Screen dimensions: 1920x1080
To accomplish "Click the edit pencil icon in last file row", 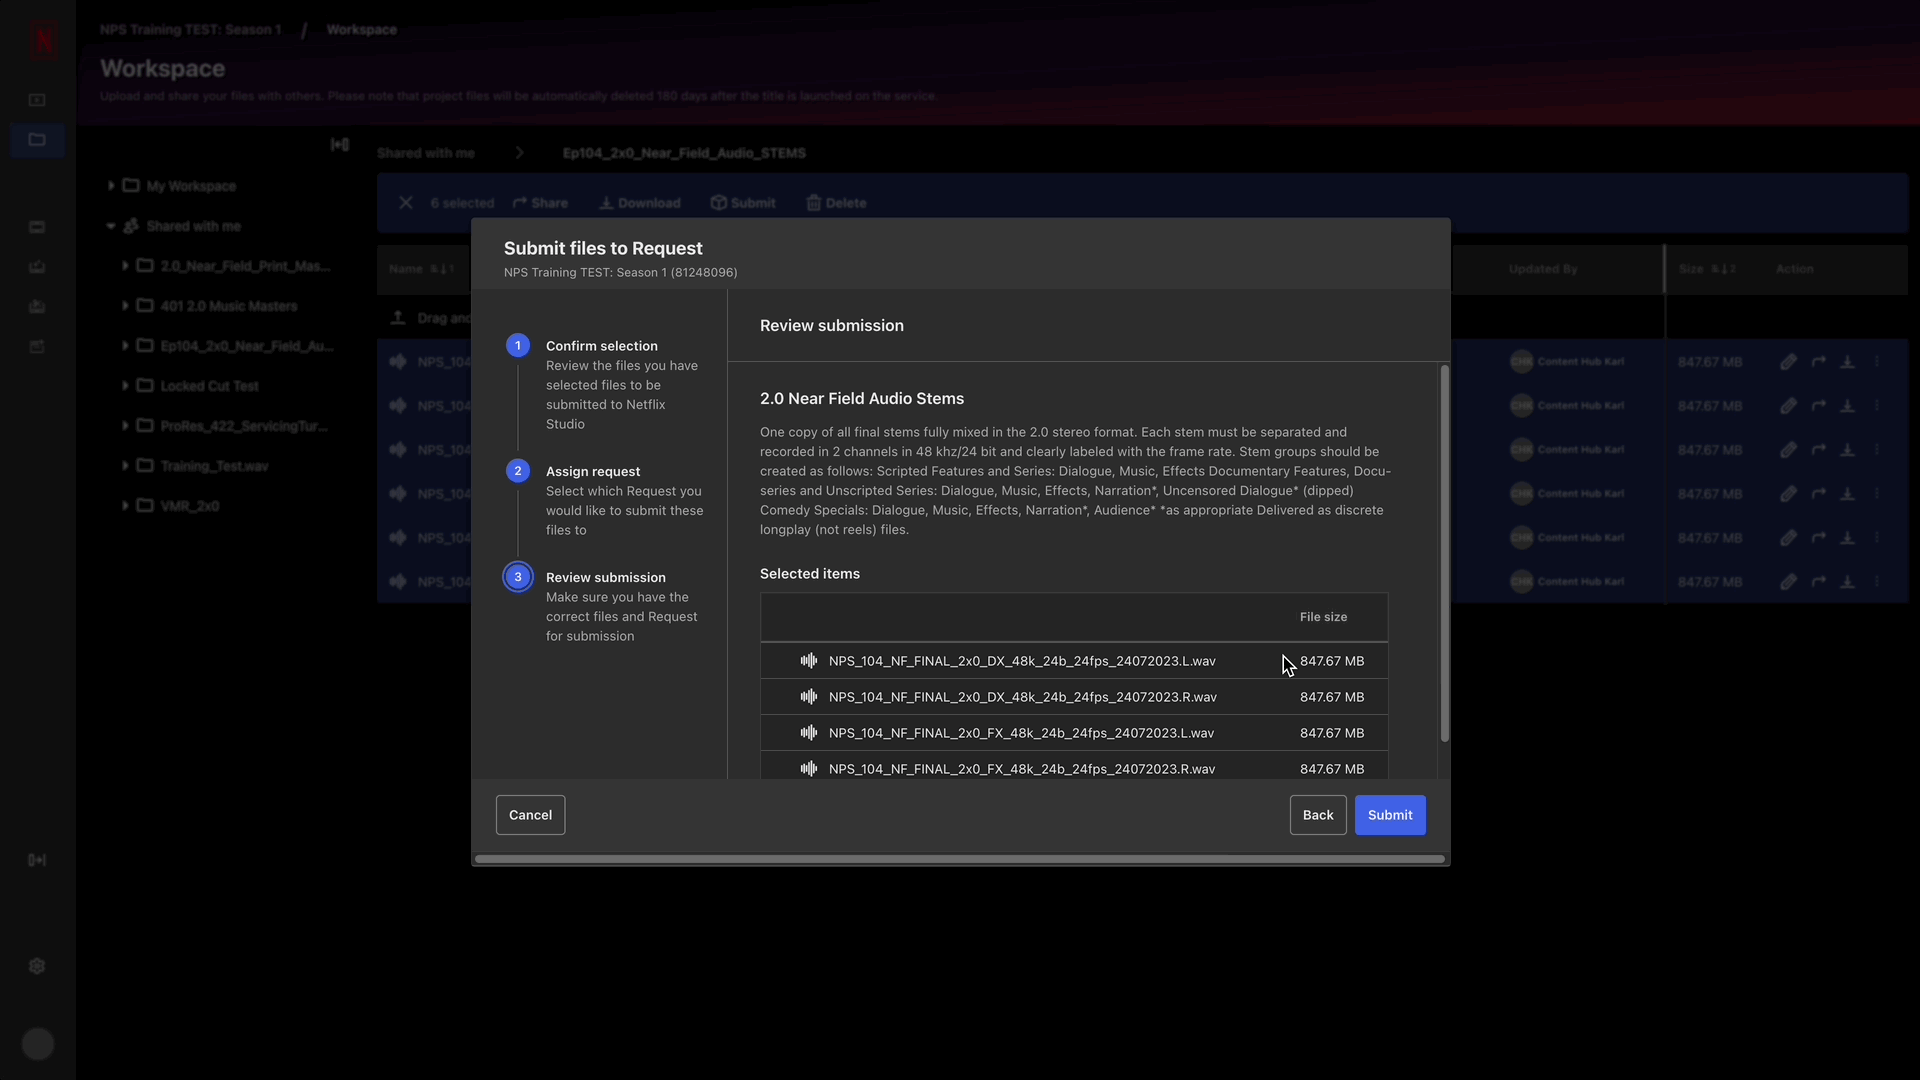I will tap(1788, 582).
